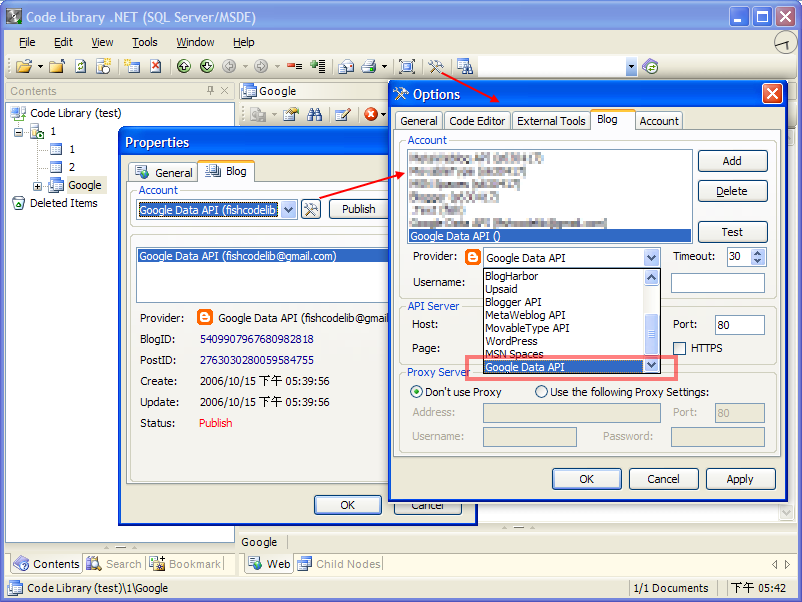802x602 pixels.
Task: Switch to External Tools tab in Options
Action: pos(551,121)
